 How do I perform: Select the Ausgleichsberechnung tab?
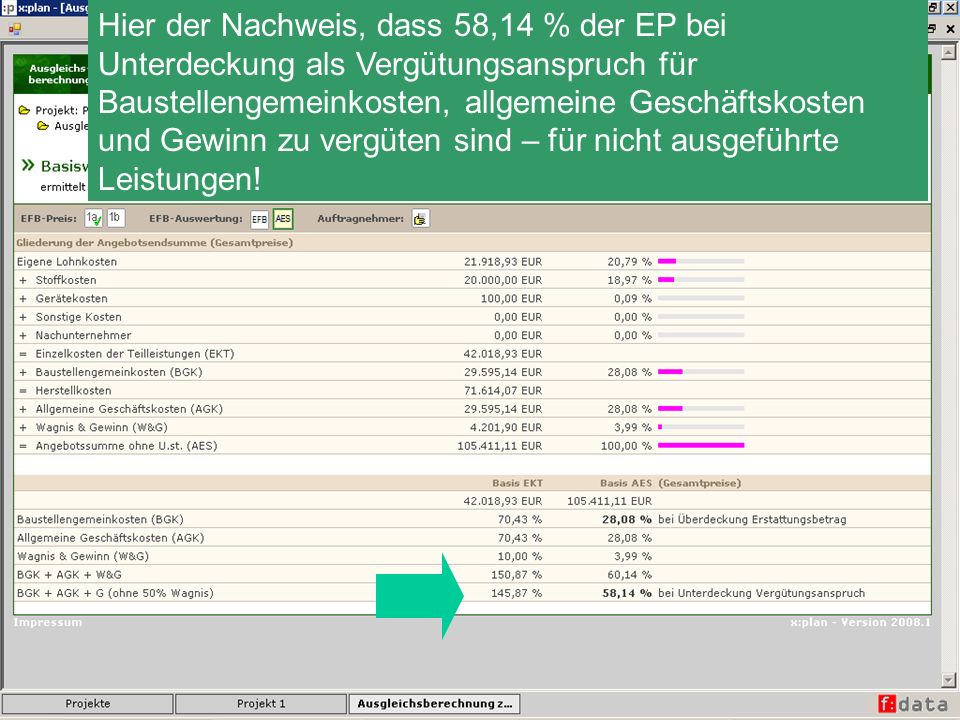pos(435,704)
